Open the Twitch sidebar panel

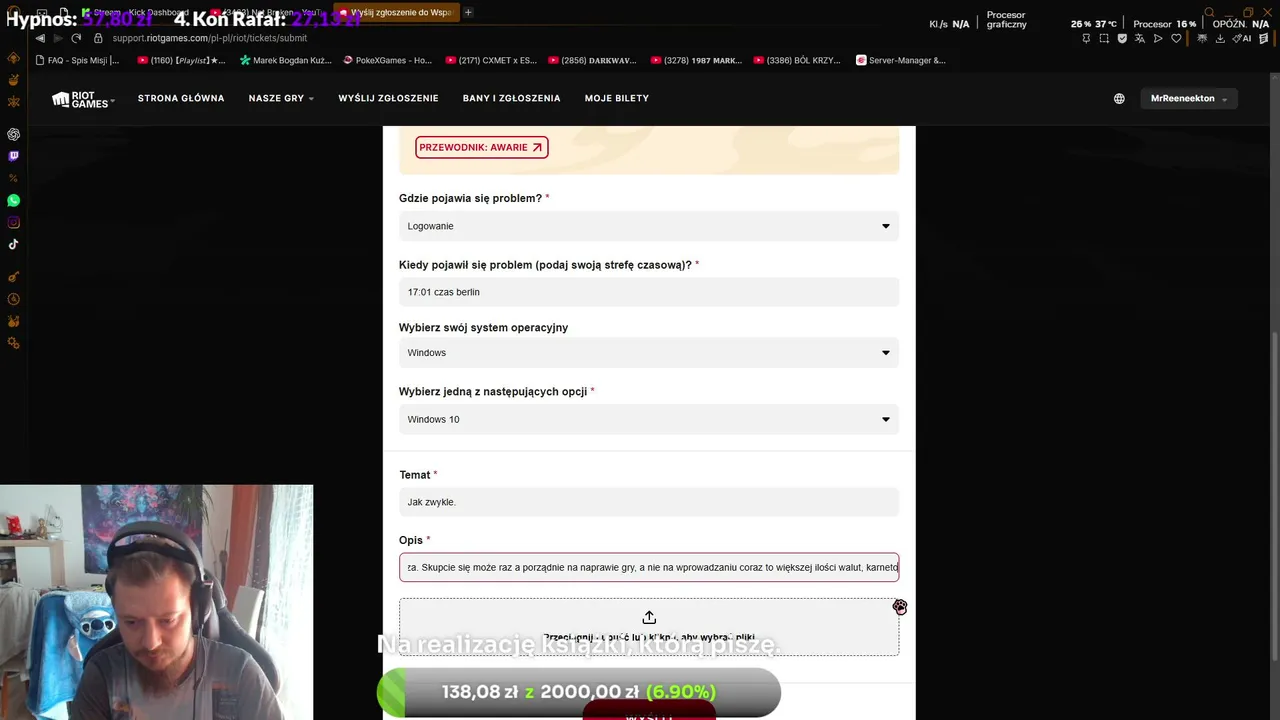tap(13, 156)
